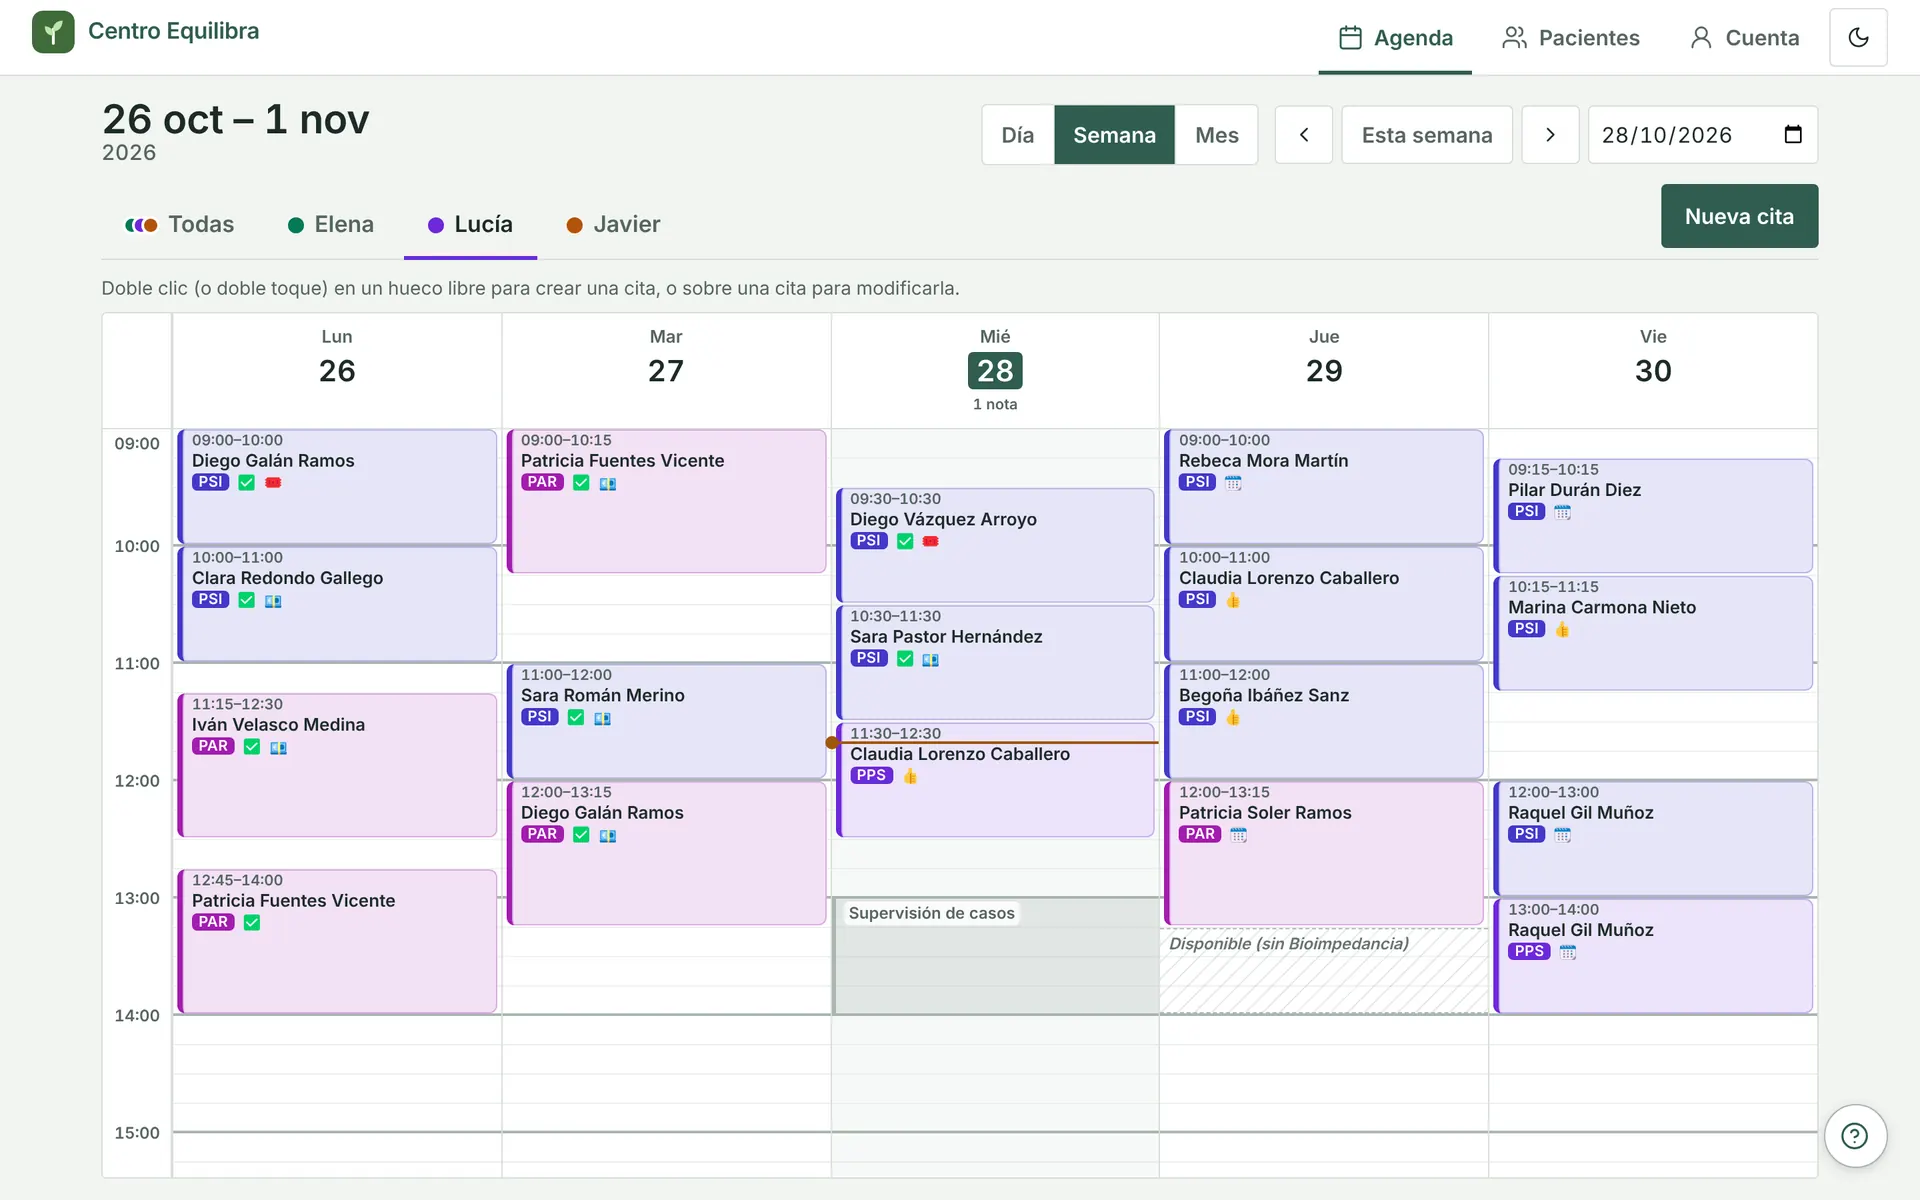This screenshot has width=1920, height=1200.
Task: Click PPS tag on Claudia Lorenzo Caballero 11:30
Action: point(871,776)
